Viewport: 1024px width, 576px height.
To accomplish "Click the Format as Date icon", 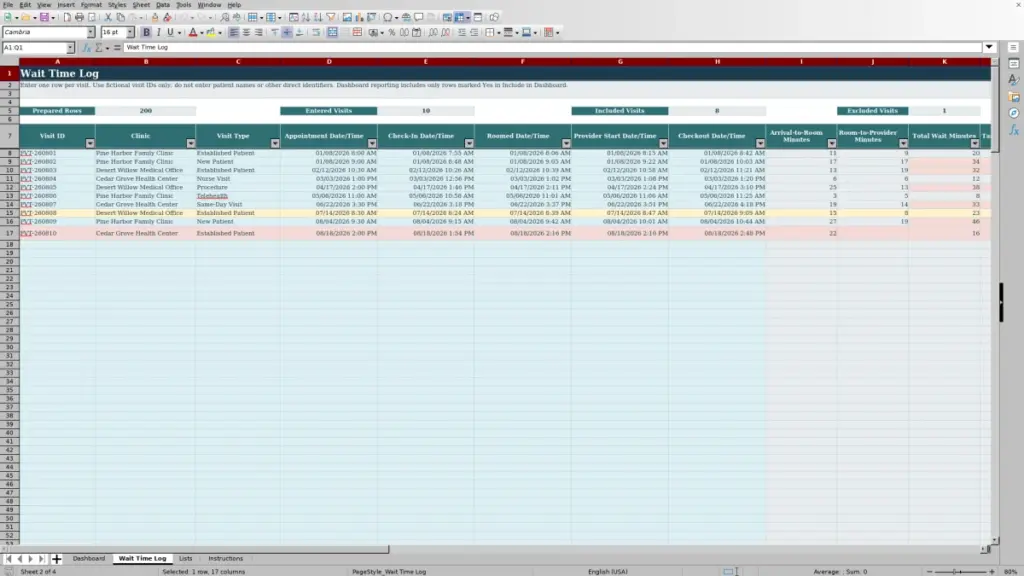I will tap(417, 32).
